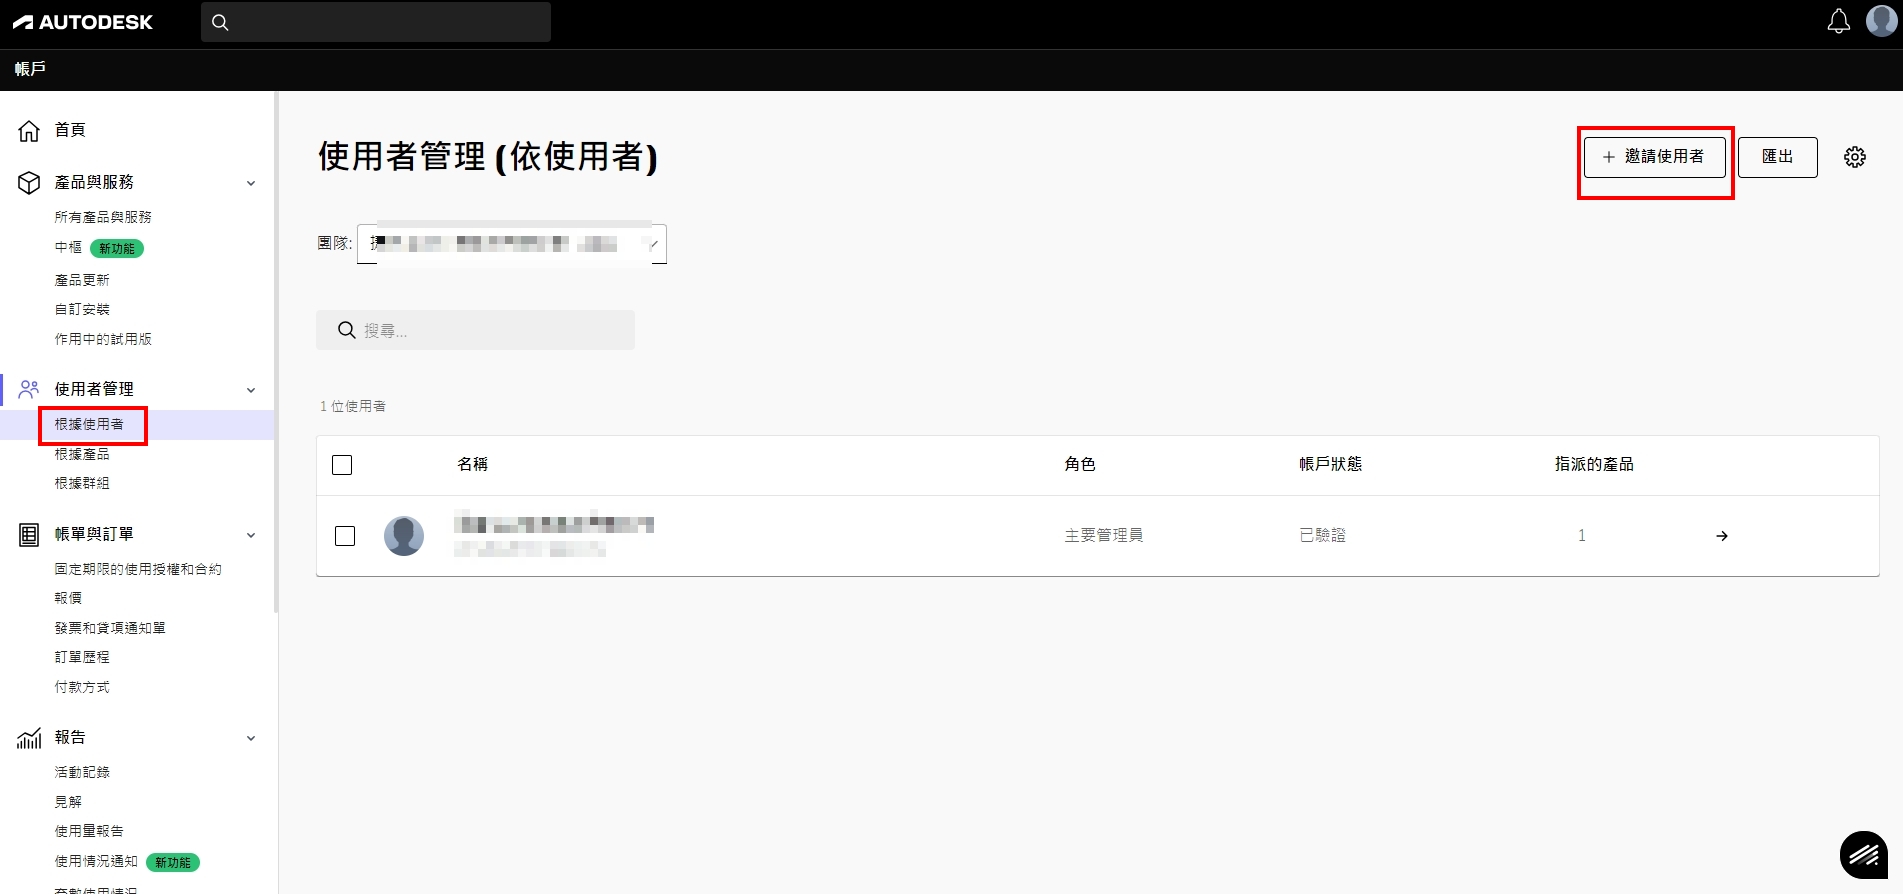Click the arrow to view user details
The height and width of the screenshot is (894, 1903).
click(x=1721, y=536)
